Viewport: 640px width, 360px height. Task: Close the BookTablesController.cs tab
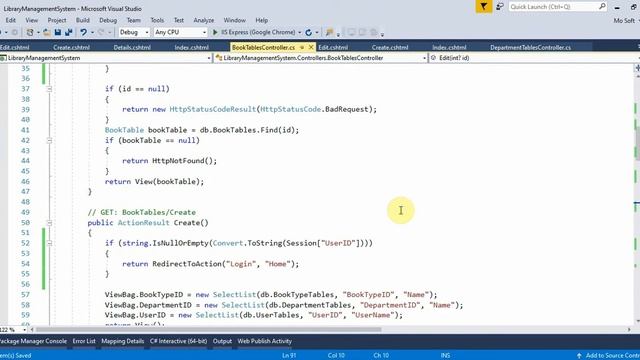point(311,47)
